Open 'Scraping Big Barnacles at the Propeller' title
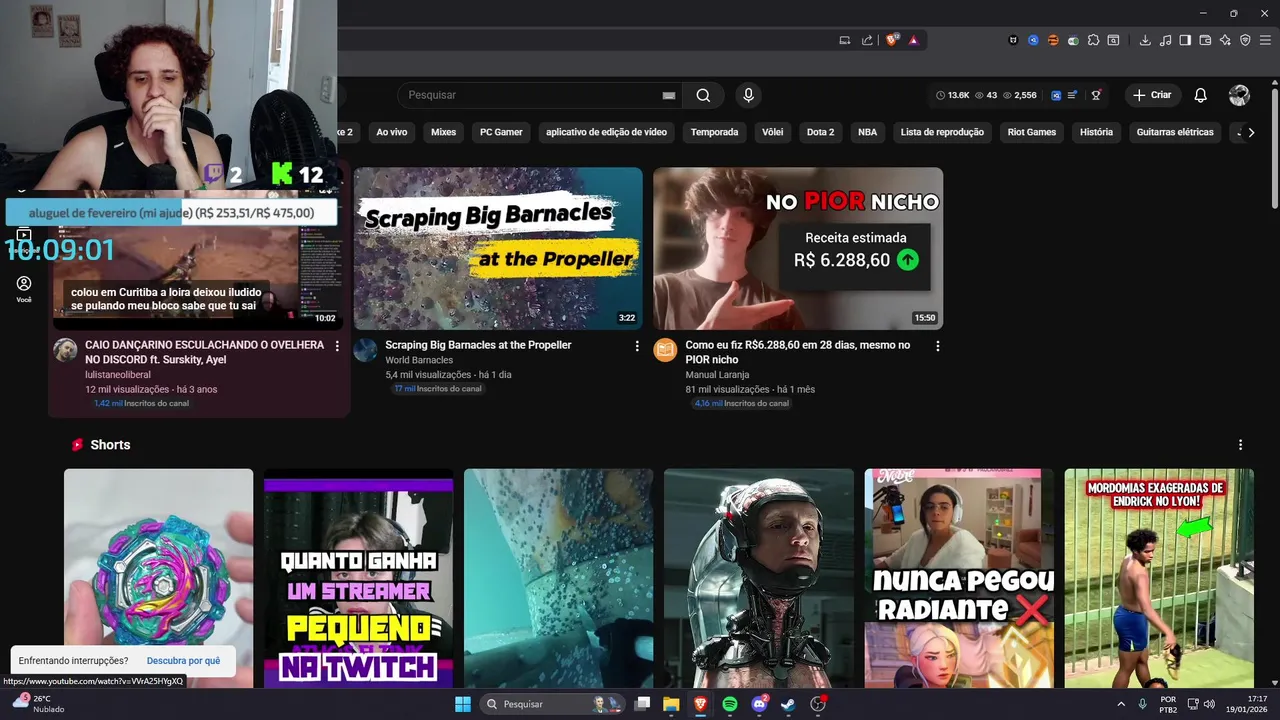1280x720 pixels. [x=478, y=345]
